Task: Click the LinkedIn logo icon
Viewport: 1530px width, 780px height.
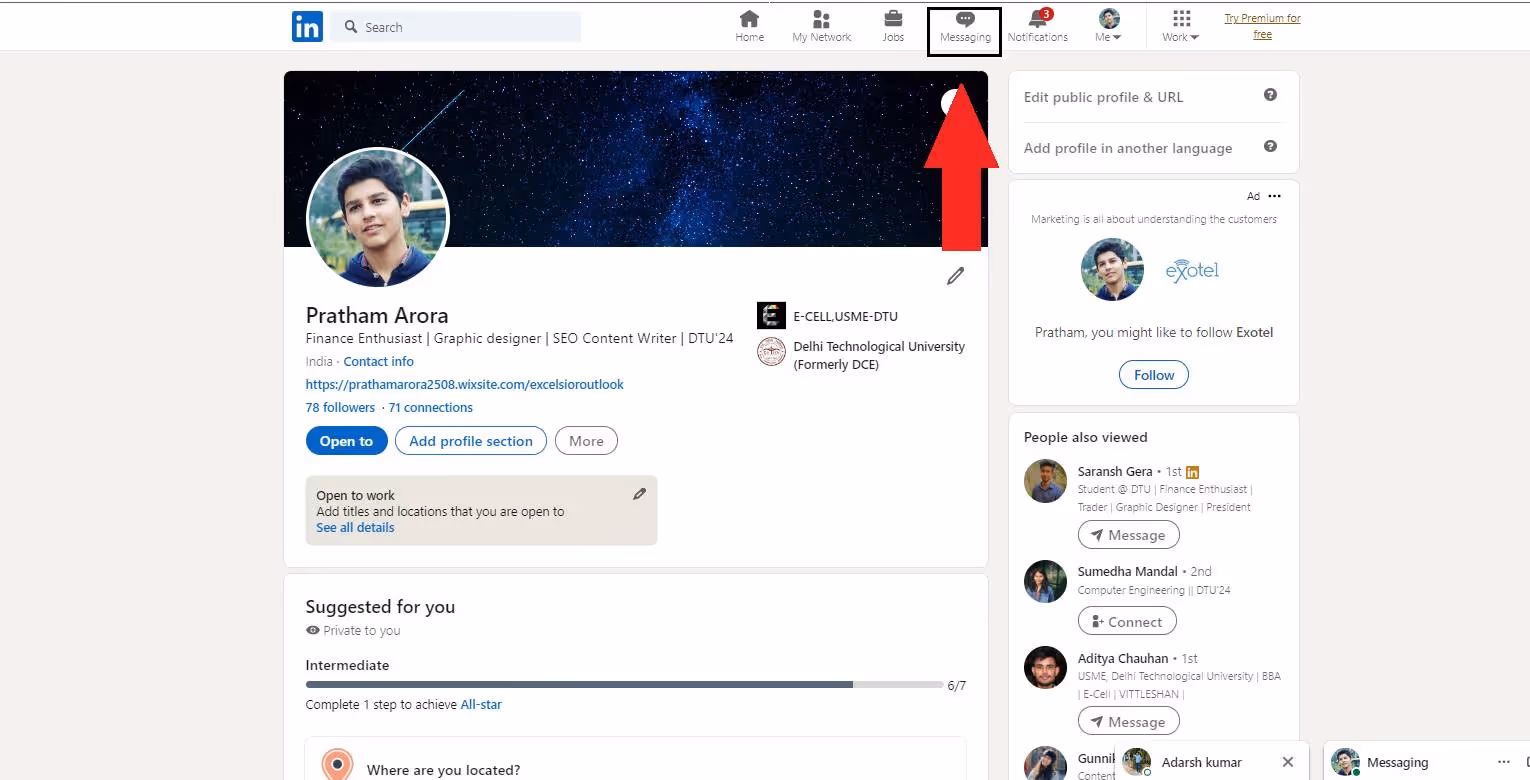Action: 307,27
